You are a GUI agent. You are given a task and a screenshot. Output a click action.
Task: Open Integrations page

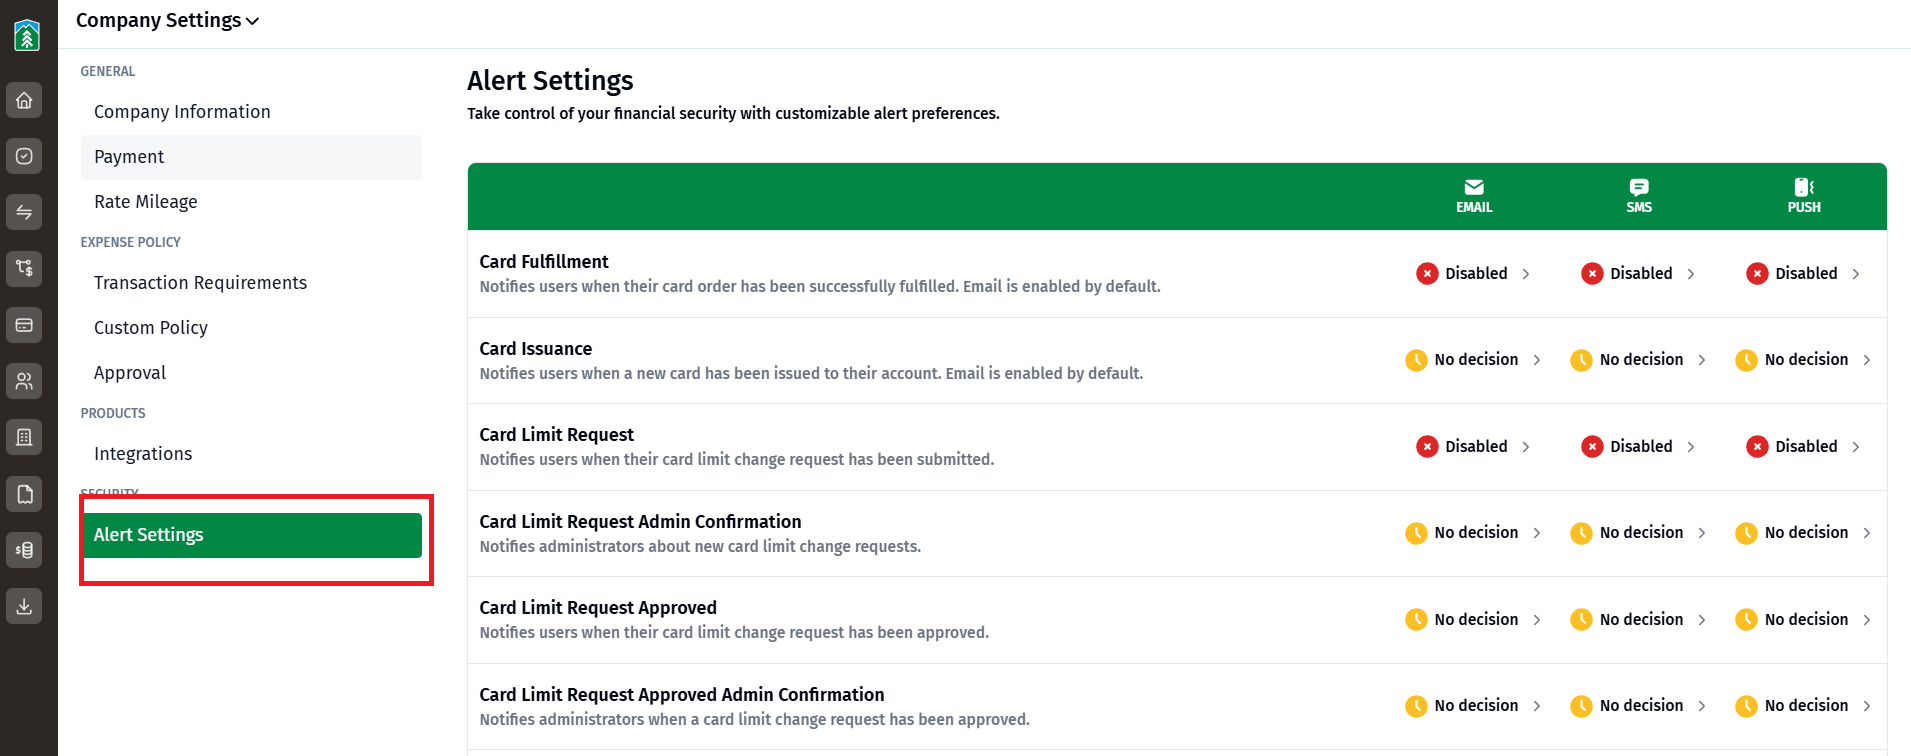click(x=251, y=454)
